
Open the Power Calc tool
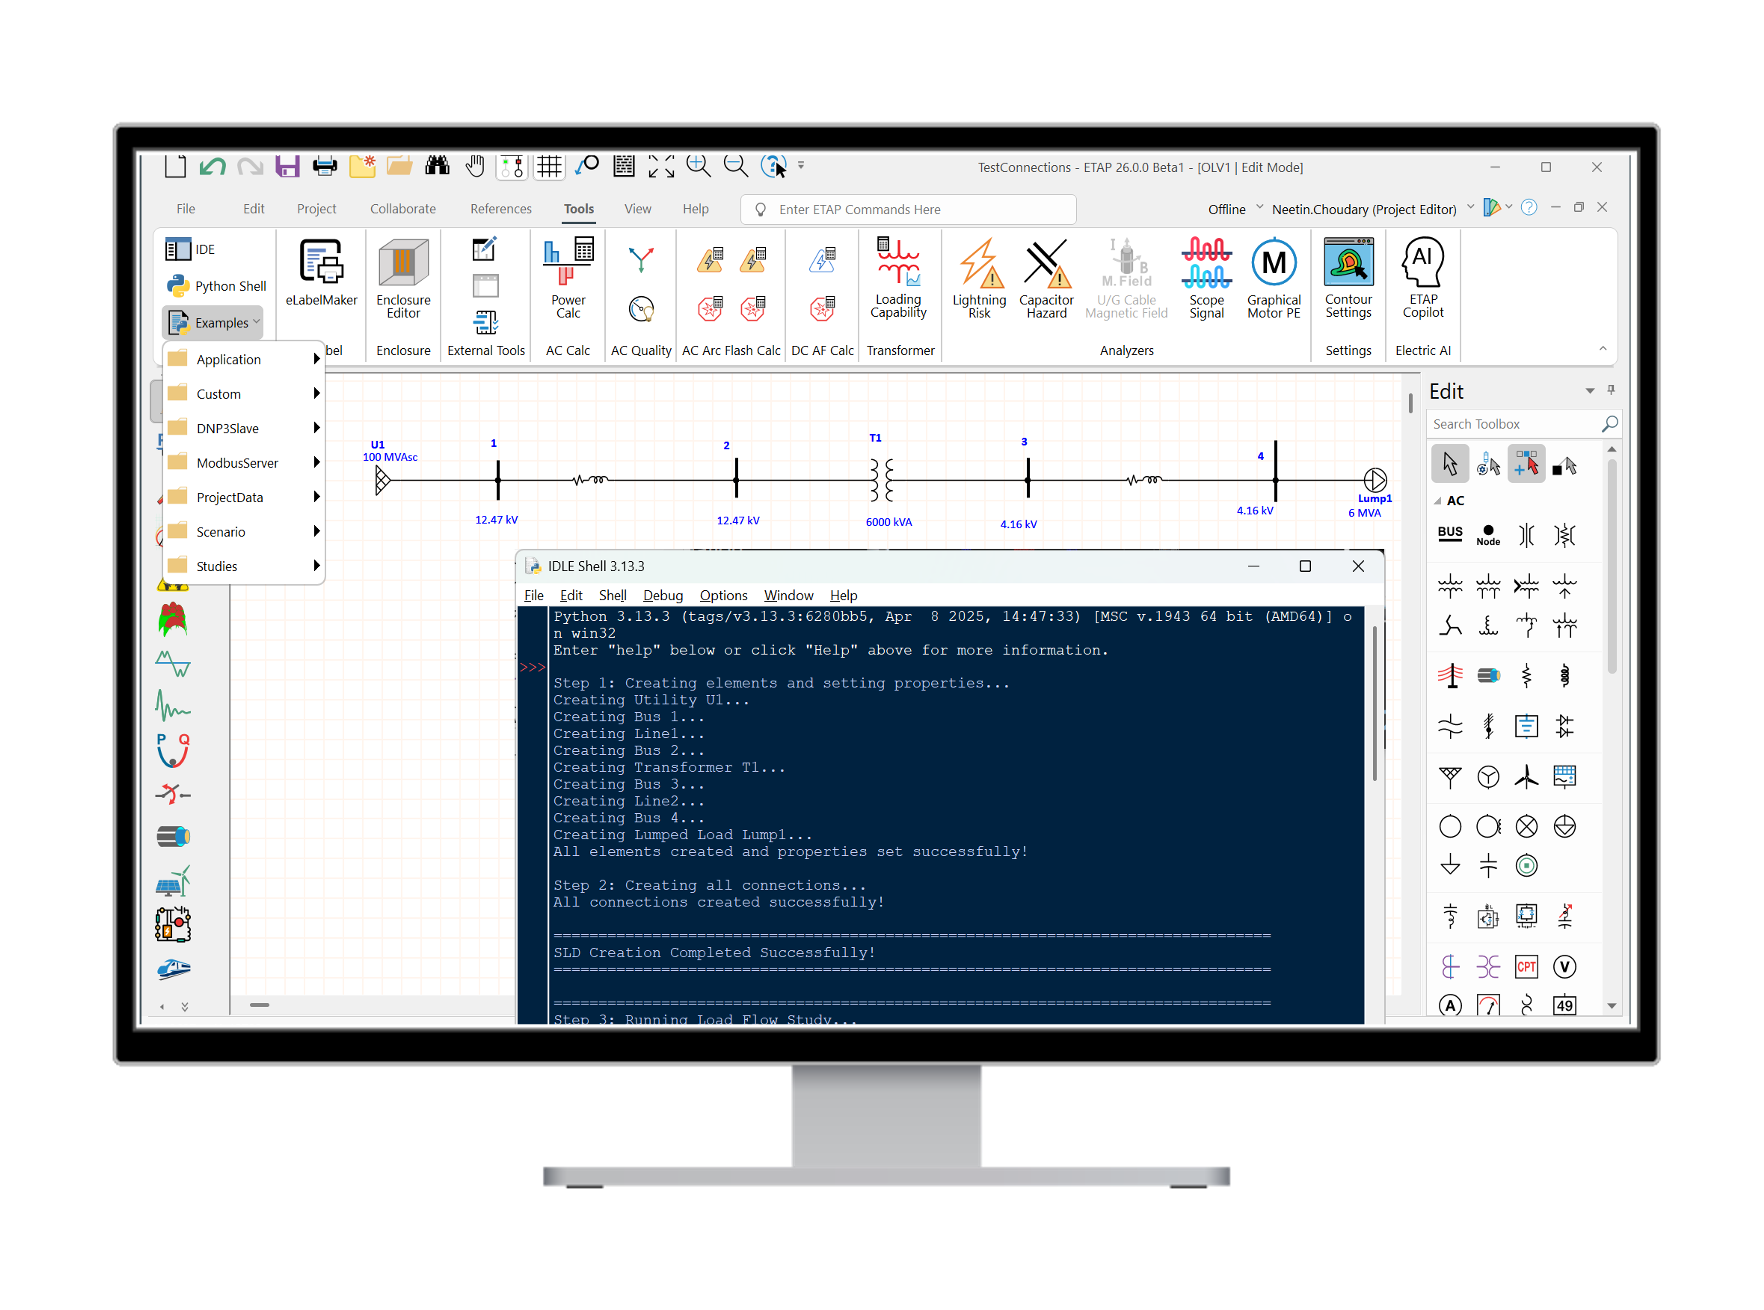[568, 279]
